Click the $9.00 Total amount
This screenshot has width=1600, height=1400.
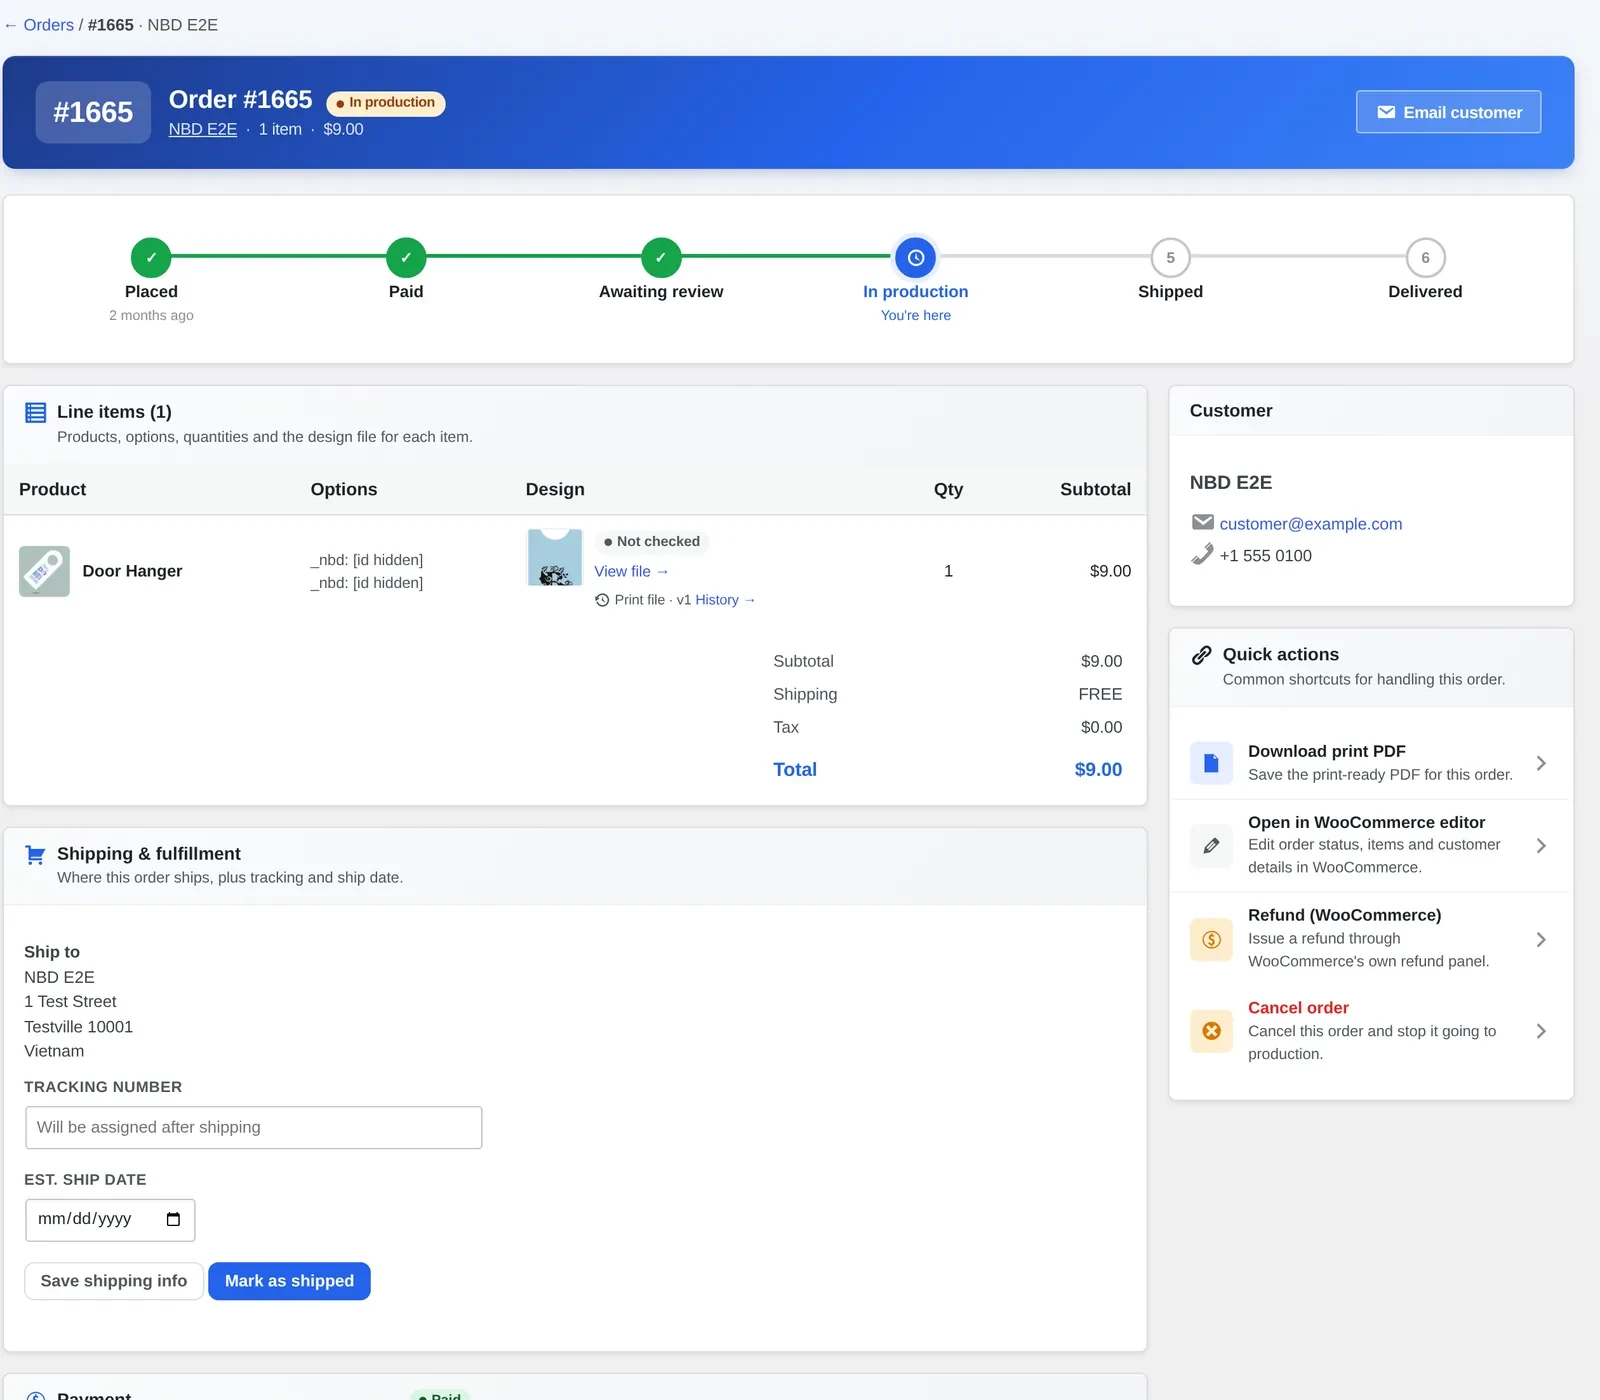[x=1098, y=769]
